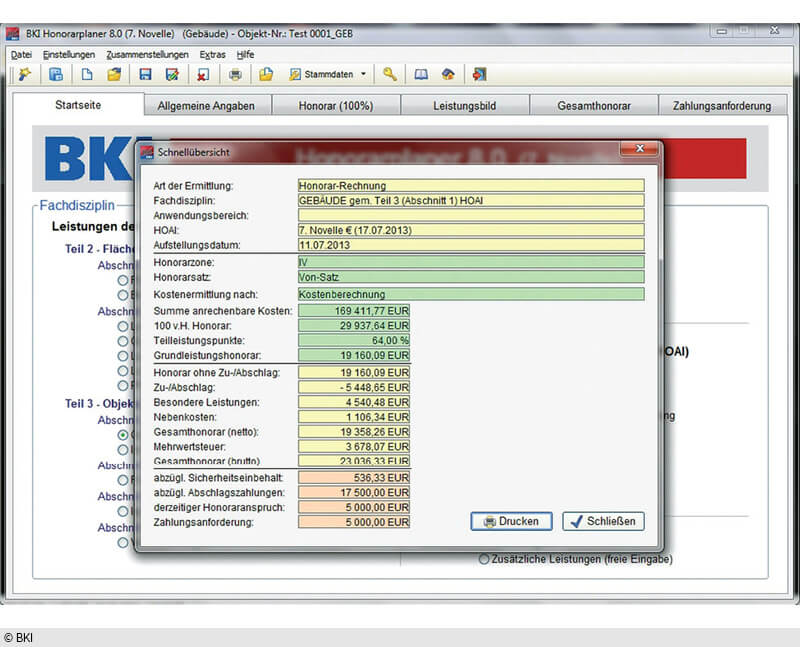Switch to the Gesamthonorar tab

point(594,106)
